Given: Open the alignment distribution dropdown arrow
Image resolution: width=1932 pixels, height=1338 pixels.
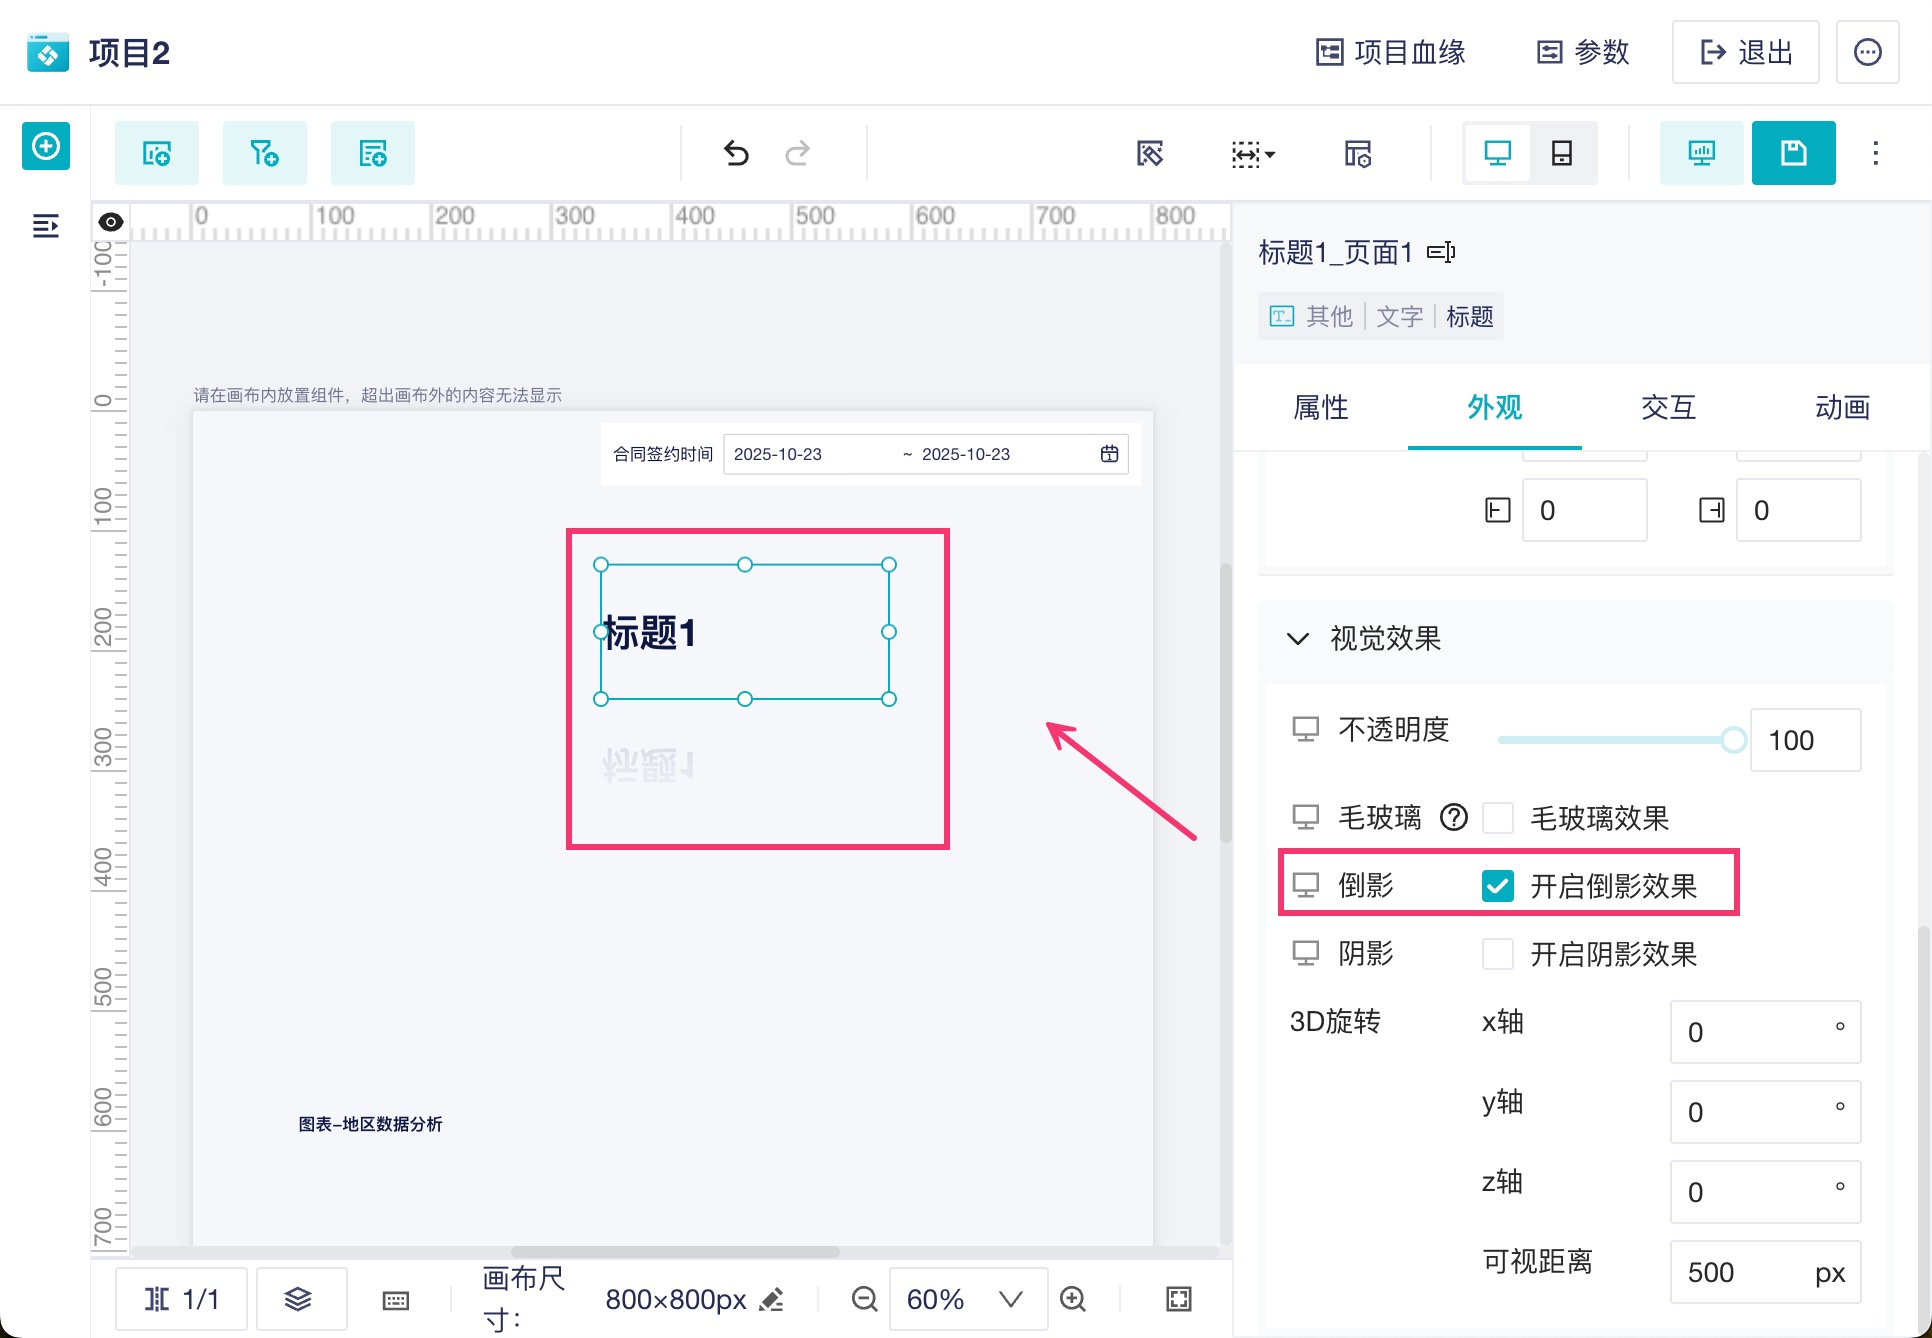Looking at the screenshot, I should coord(1270,154).
